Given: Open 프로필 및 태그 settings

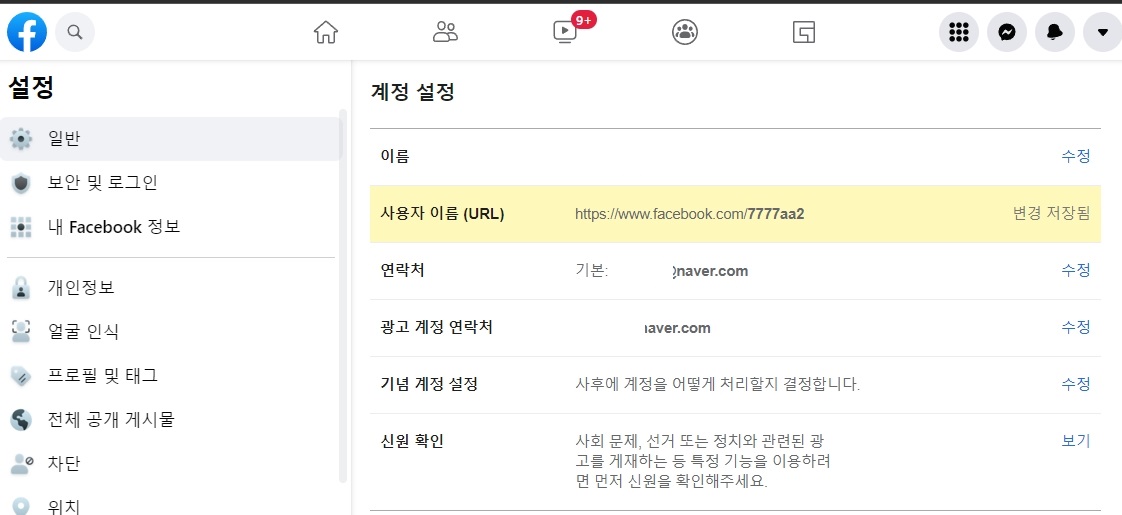Looking at the screenshot, I should (x=171, y=376).
